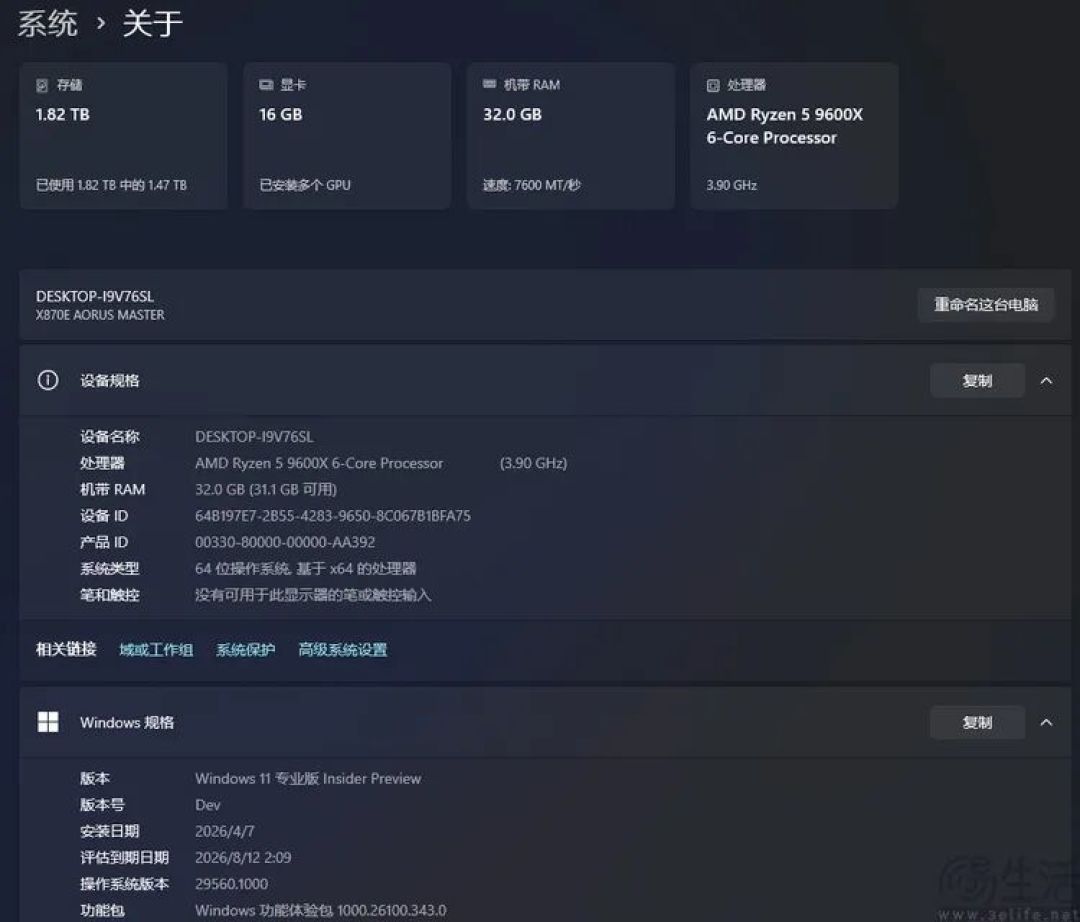
Task: Click the graphics card icon beside 显卡
Action: 266,85
